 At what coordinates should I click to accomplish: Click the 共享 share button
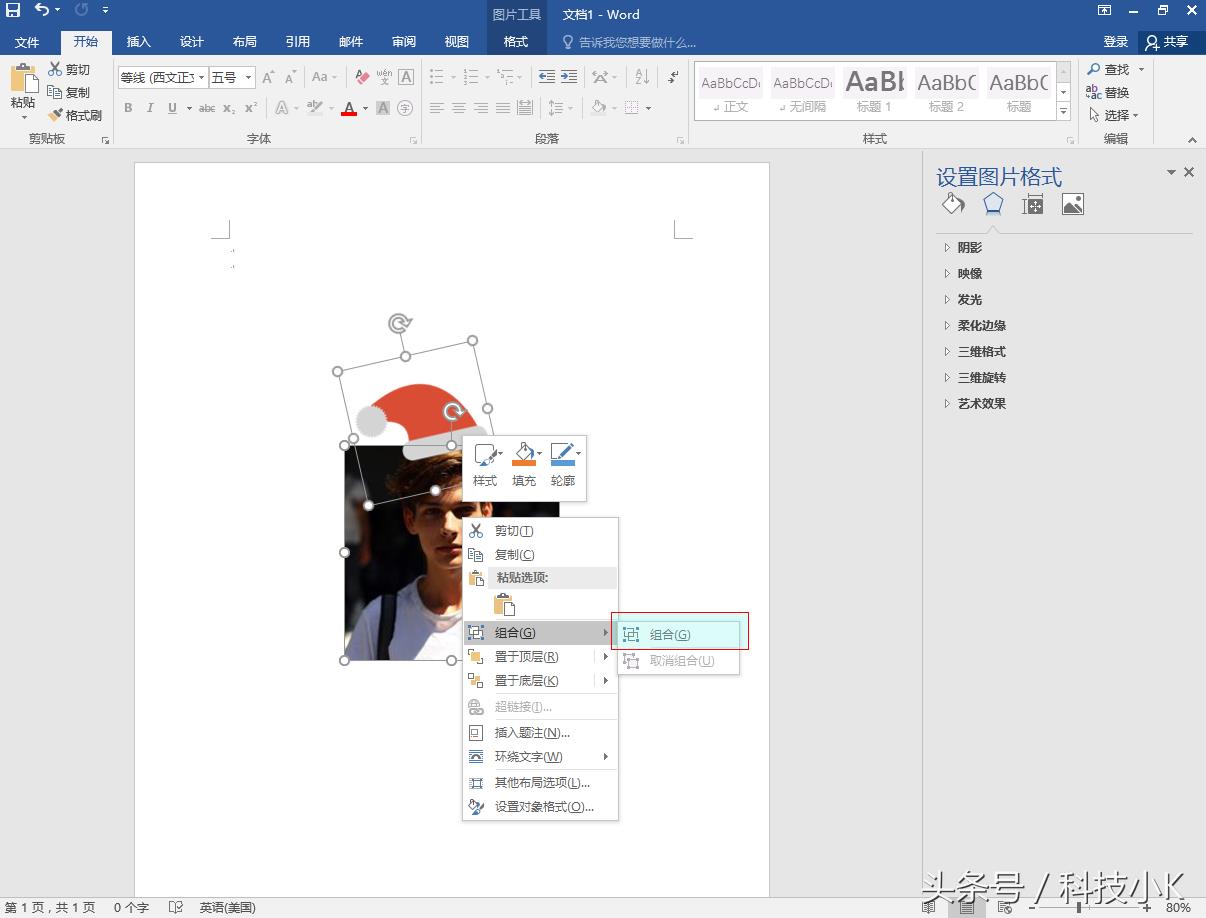[1166, 41]
